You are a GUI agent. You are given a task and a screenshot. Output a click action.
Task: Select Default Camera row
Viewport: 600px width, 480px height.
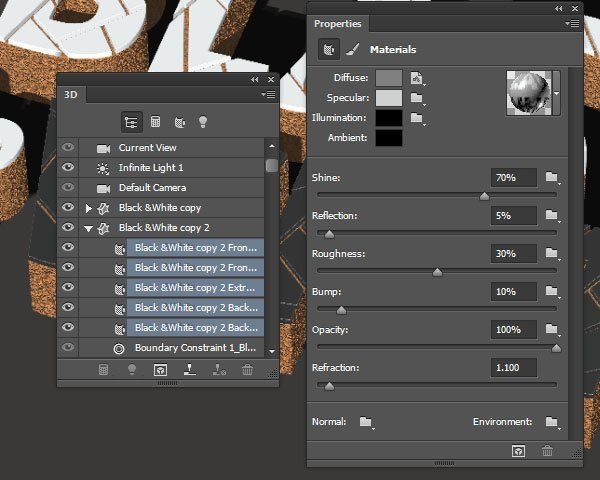tap(171, 187)
